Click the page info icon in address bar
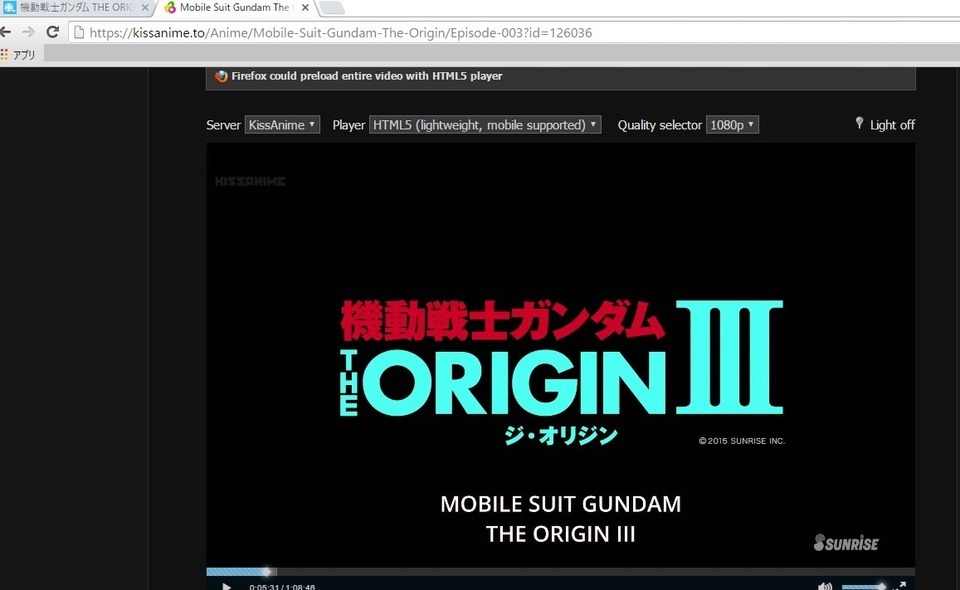The height and width of the screenshot is (590, 960). tap(79, 32)
